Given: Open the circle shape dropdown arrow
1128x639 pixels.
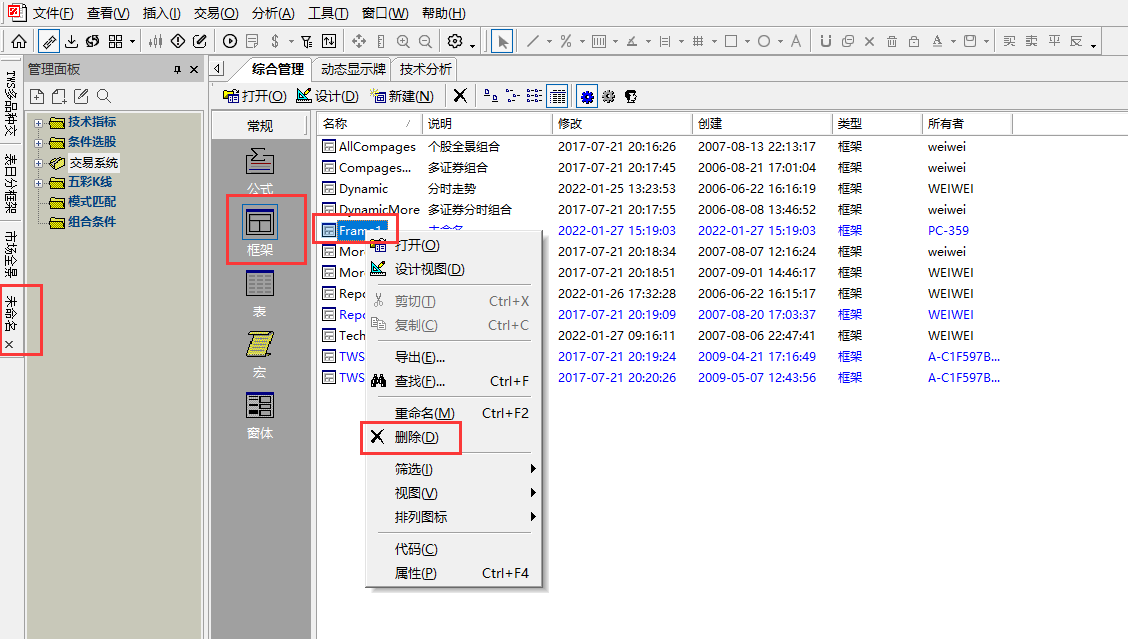Looking at the screenshot, I should point(780,42).
